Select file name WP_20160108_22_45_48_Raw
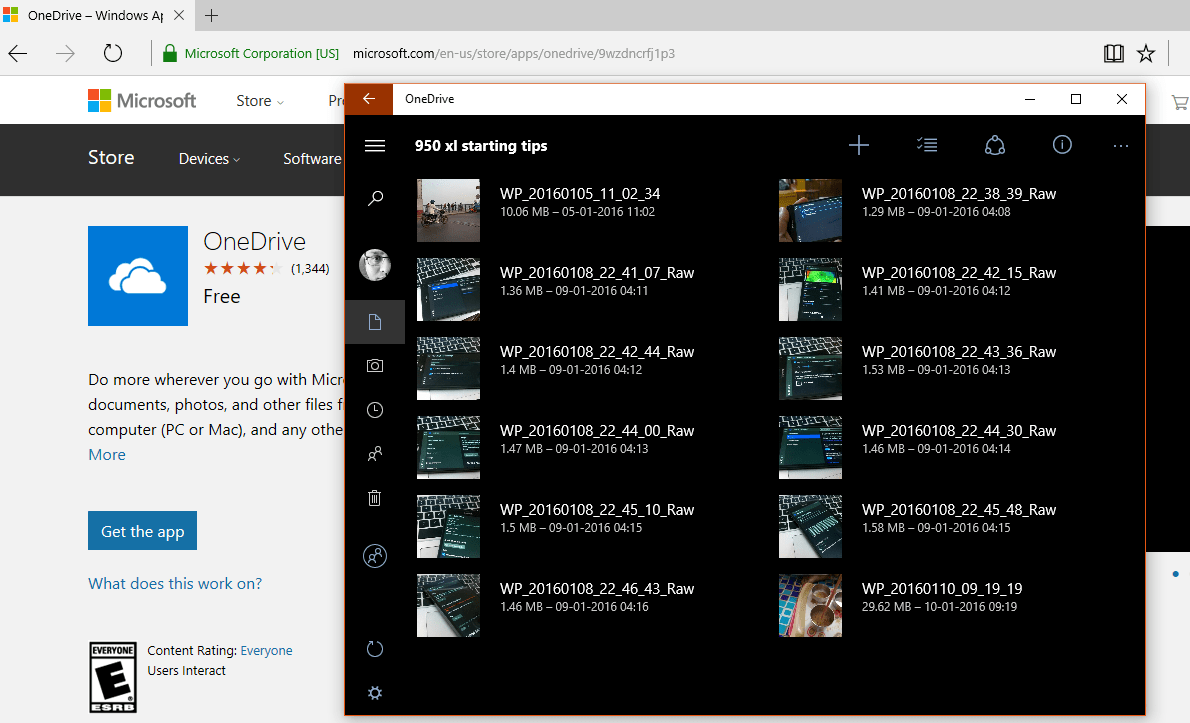The width and height of the screenshot is (1190, 723). pyautogui.click(x=959, y=510)
